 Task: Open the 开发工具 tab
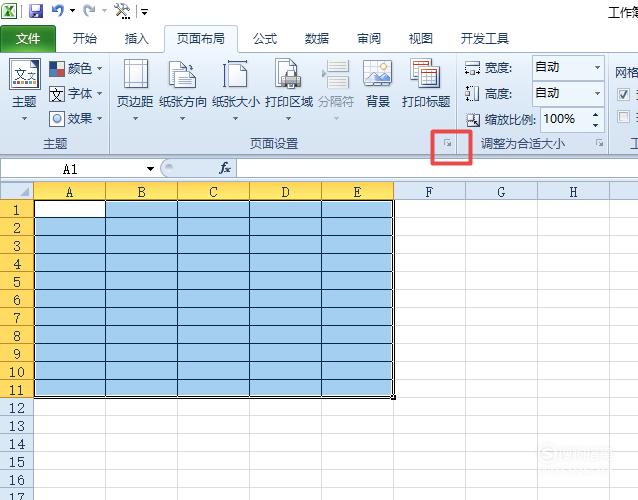coord(485,39)
